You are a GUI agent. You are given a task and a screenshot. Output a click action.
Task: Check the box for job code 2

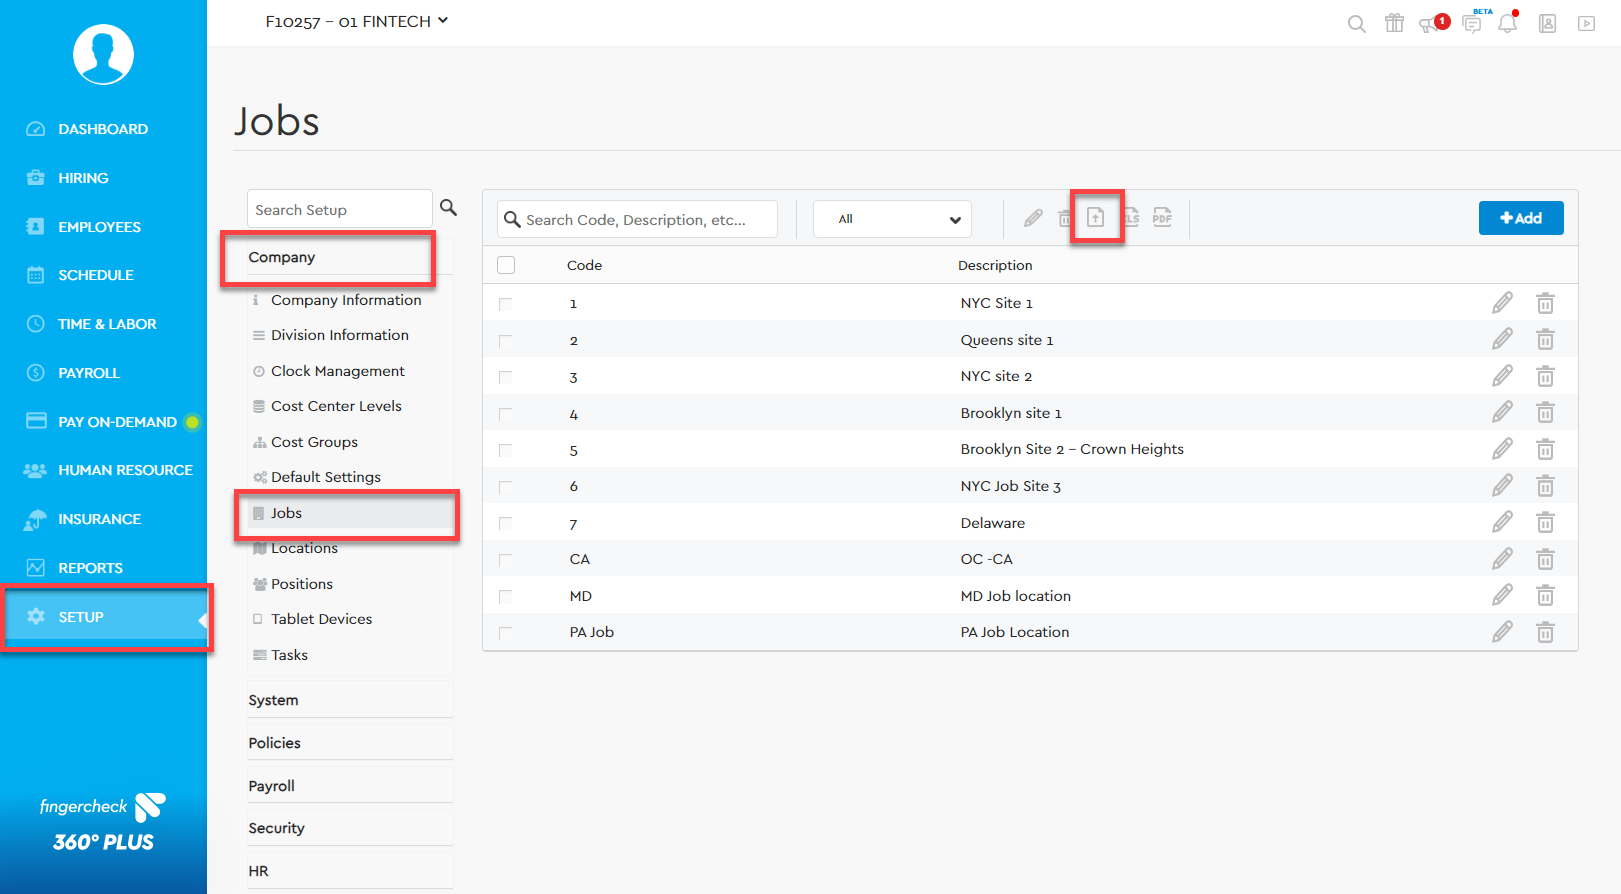[x=505, y=341]
